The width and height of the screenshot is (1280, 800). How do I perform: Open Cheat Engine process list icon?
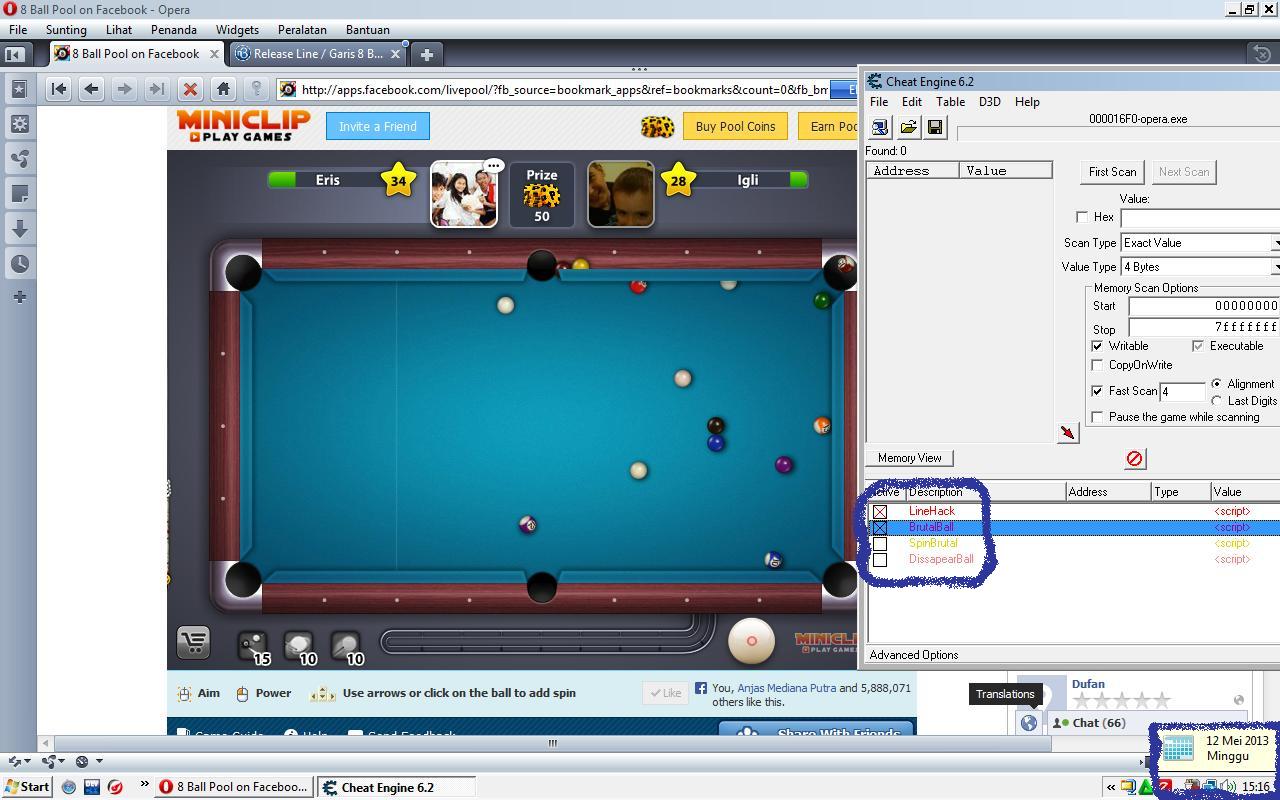point(880,127)
